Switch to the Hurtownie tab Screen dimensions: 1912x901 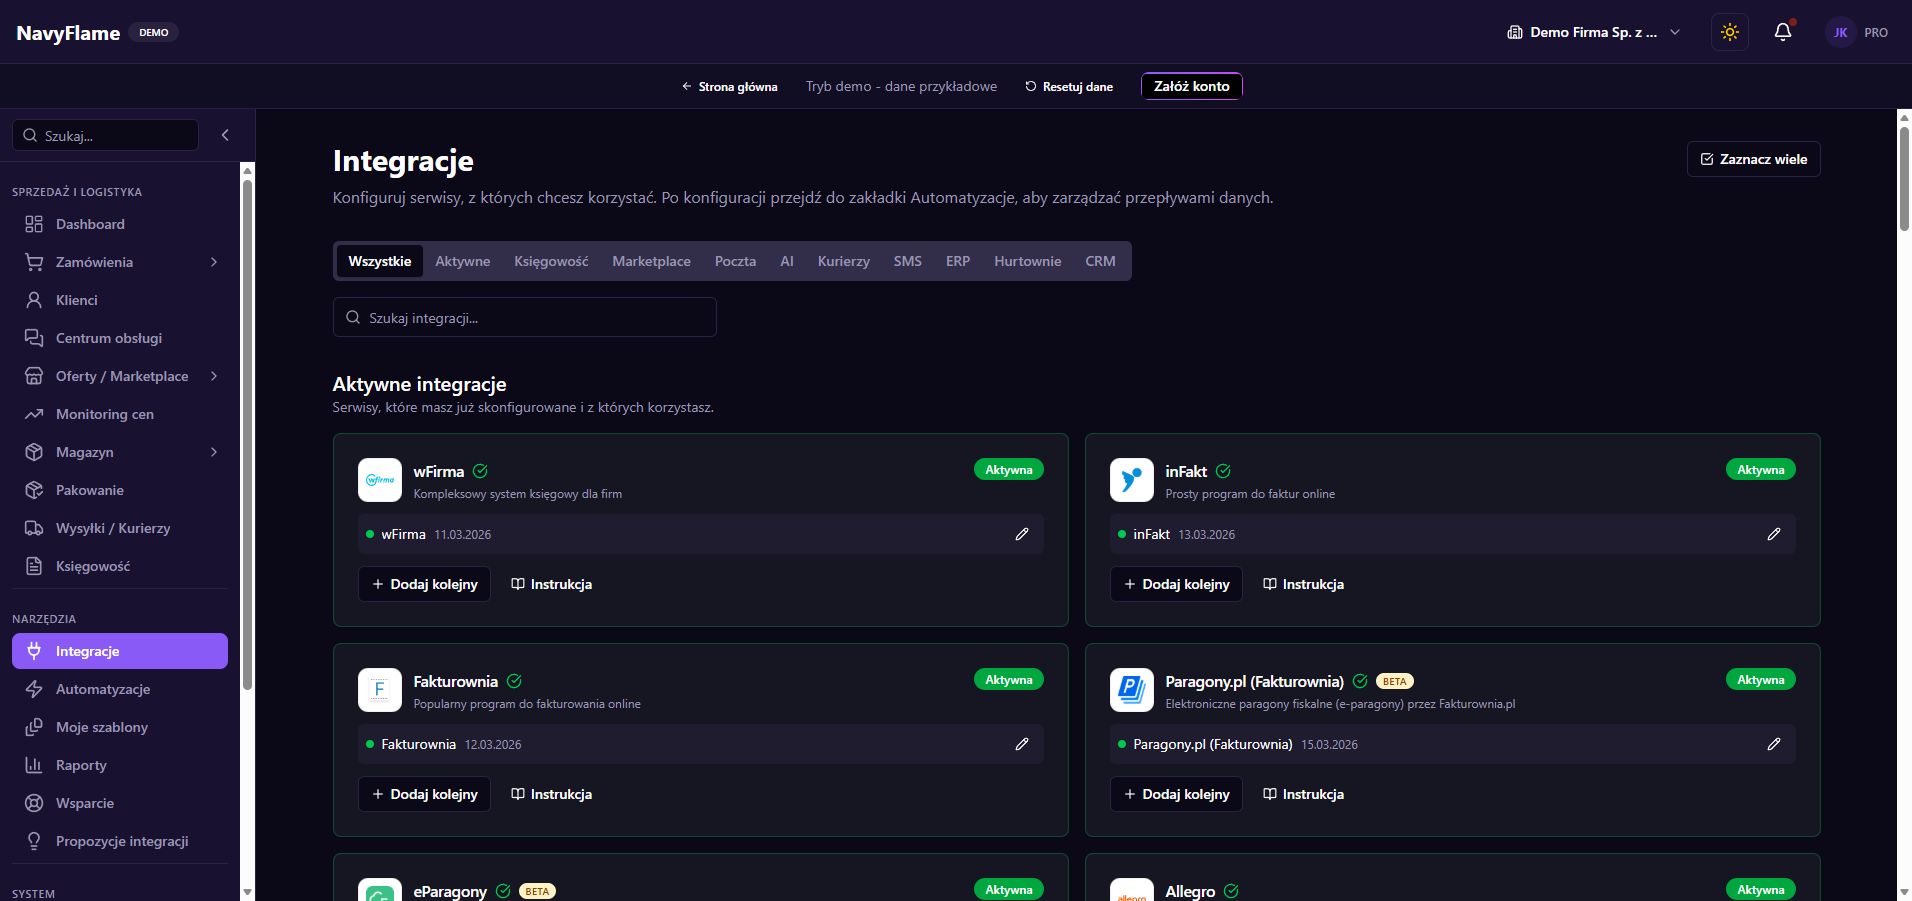(1027, 261)
